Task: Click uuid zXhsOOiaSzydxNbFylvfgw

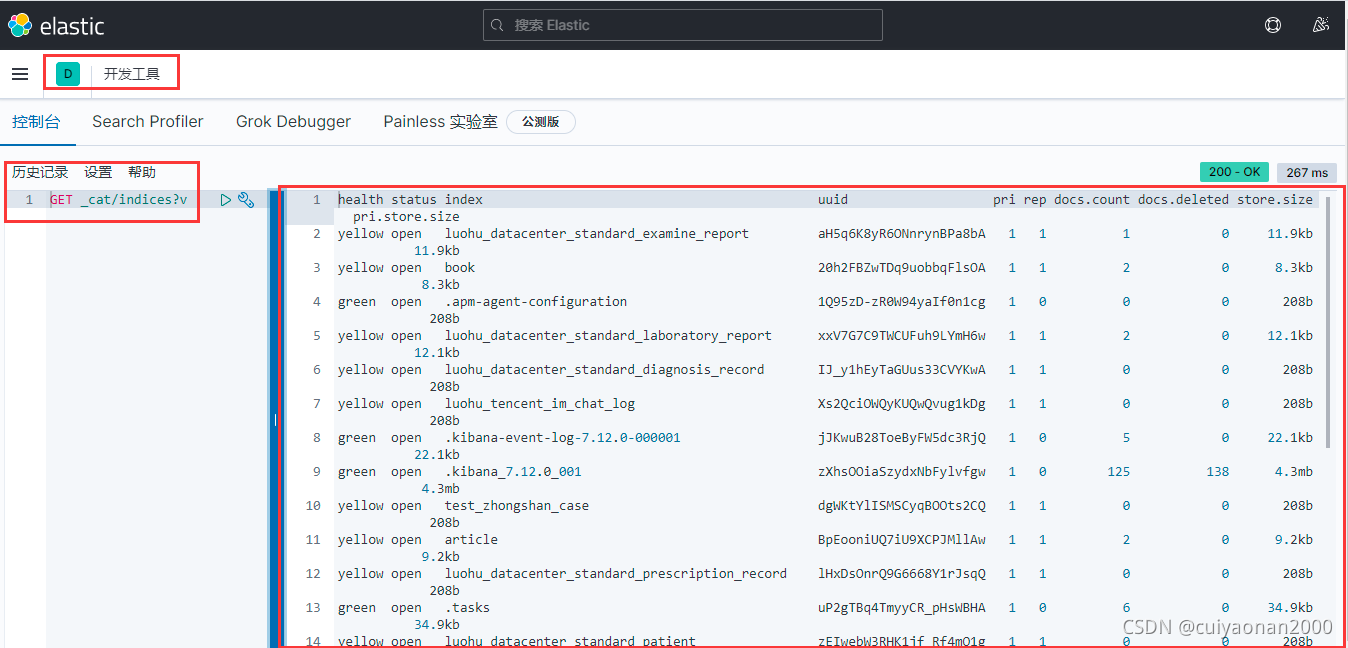Action: coord(901,472)
